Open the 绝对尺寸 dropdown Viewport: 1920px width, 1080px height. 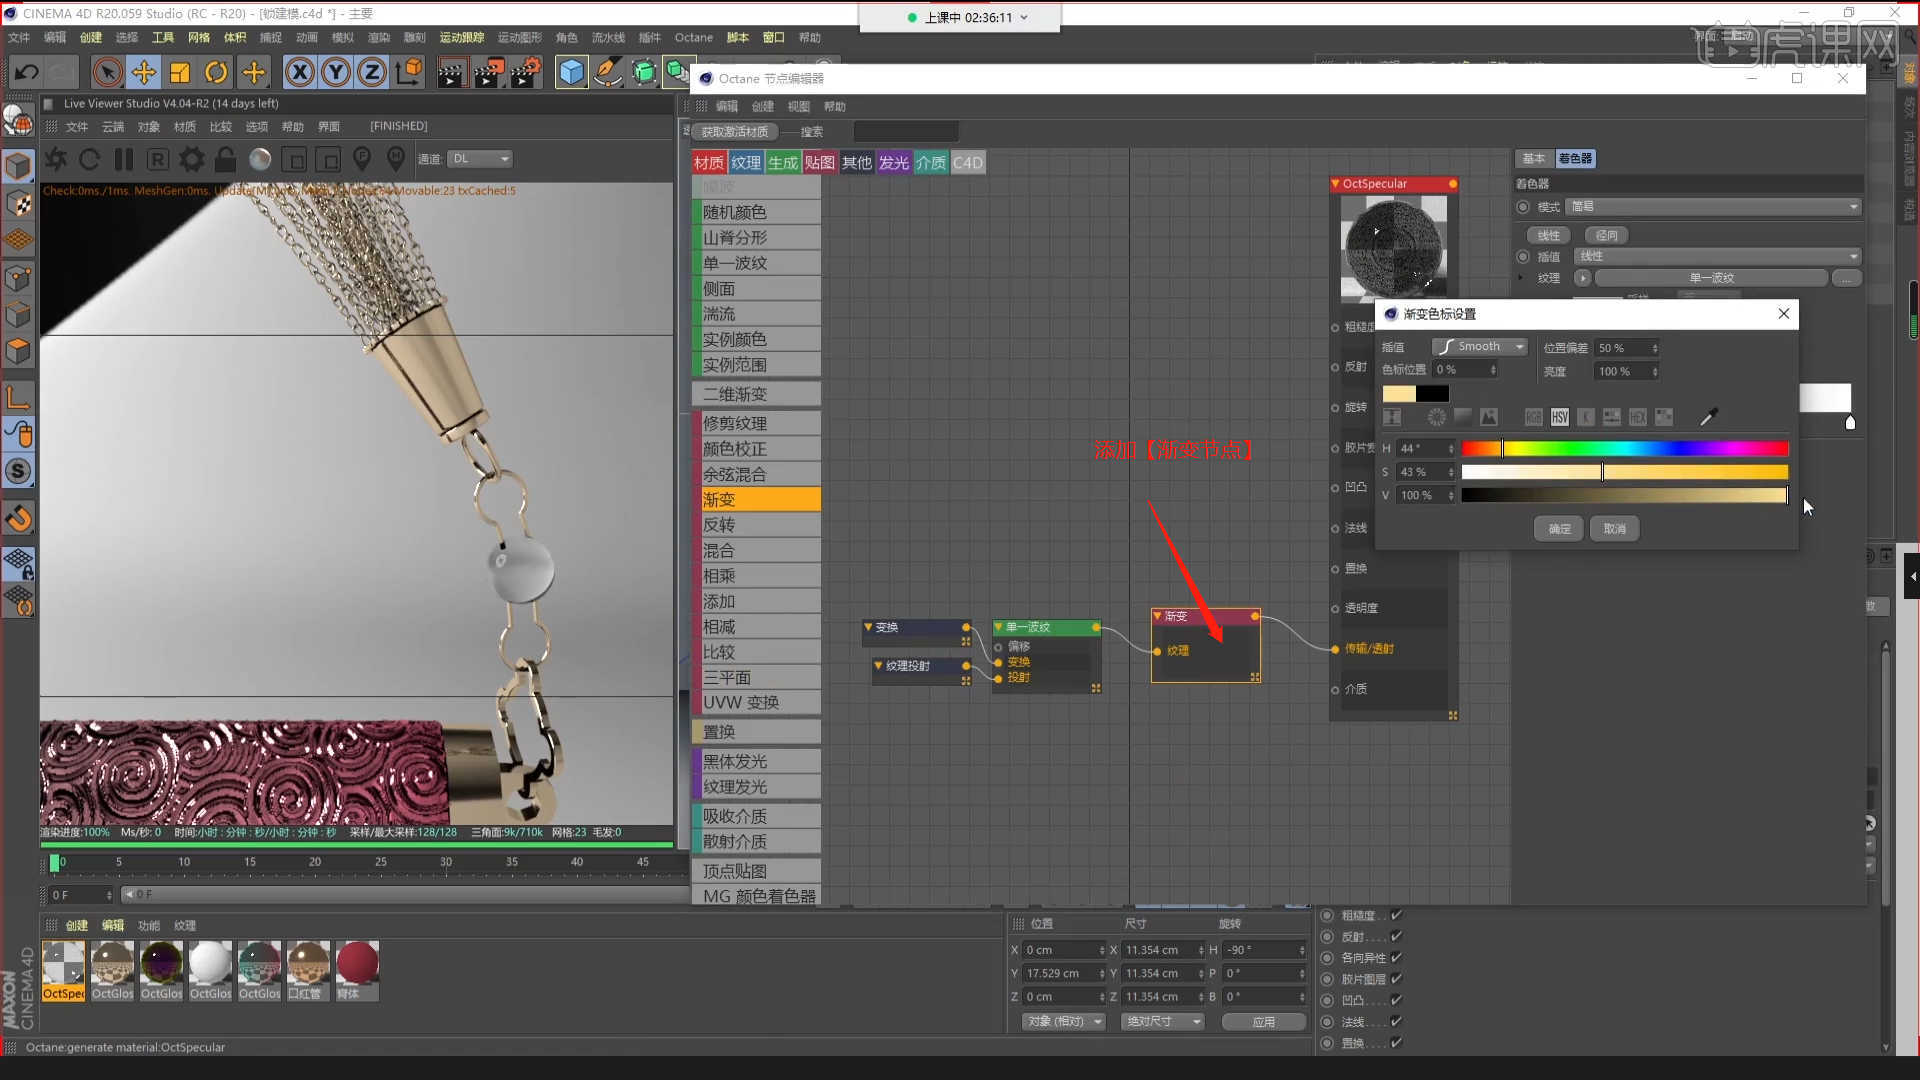tap(1163, 1021)
